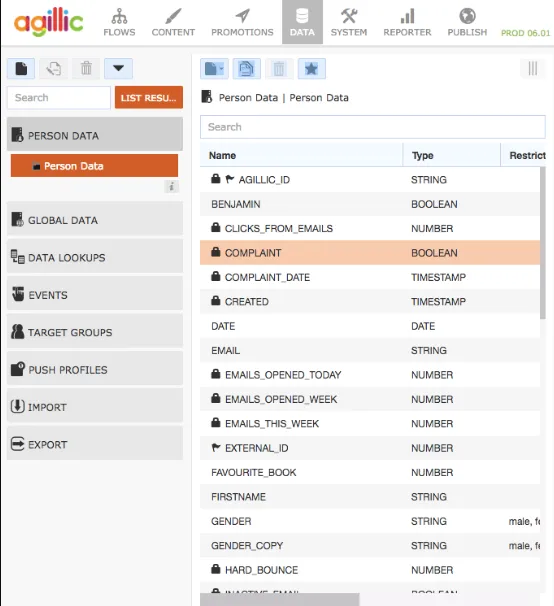
Task: Click the column settings icon at top right
Action: [x=533, y=69]
